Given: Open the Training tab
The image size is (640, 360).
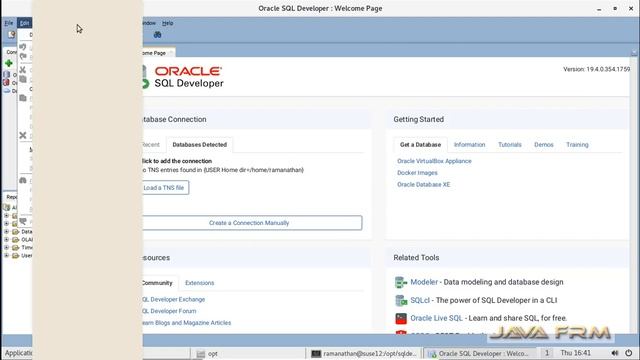Looking at the screenshot, I should point(577,144).
